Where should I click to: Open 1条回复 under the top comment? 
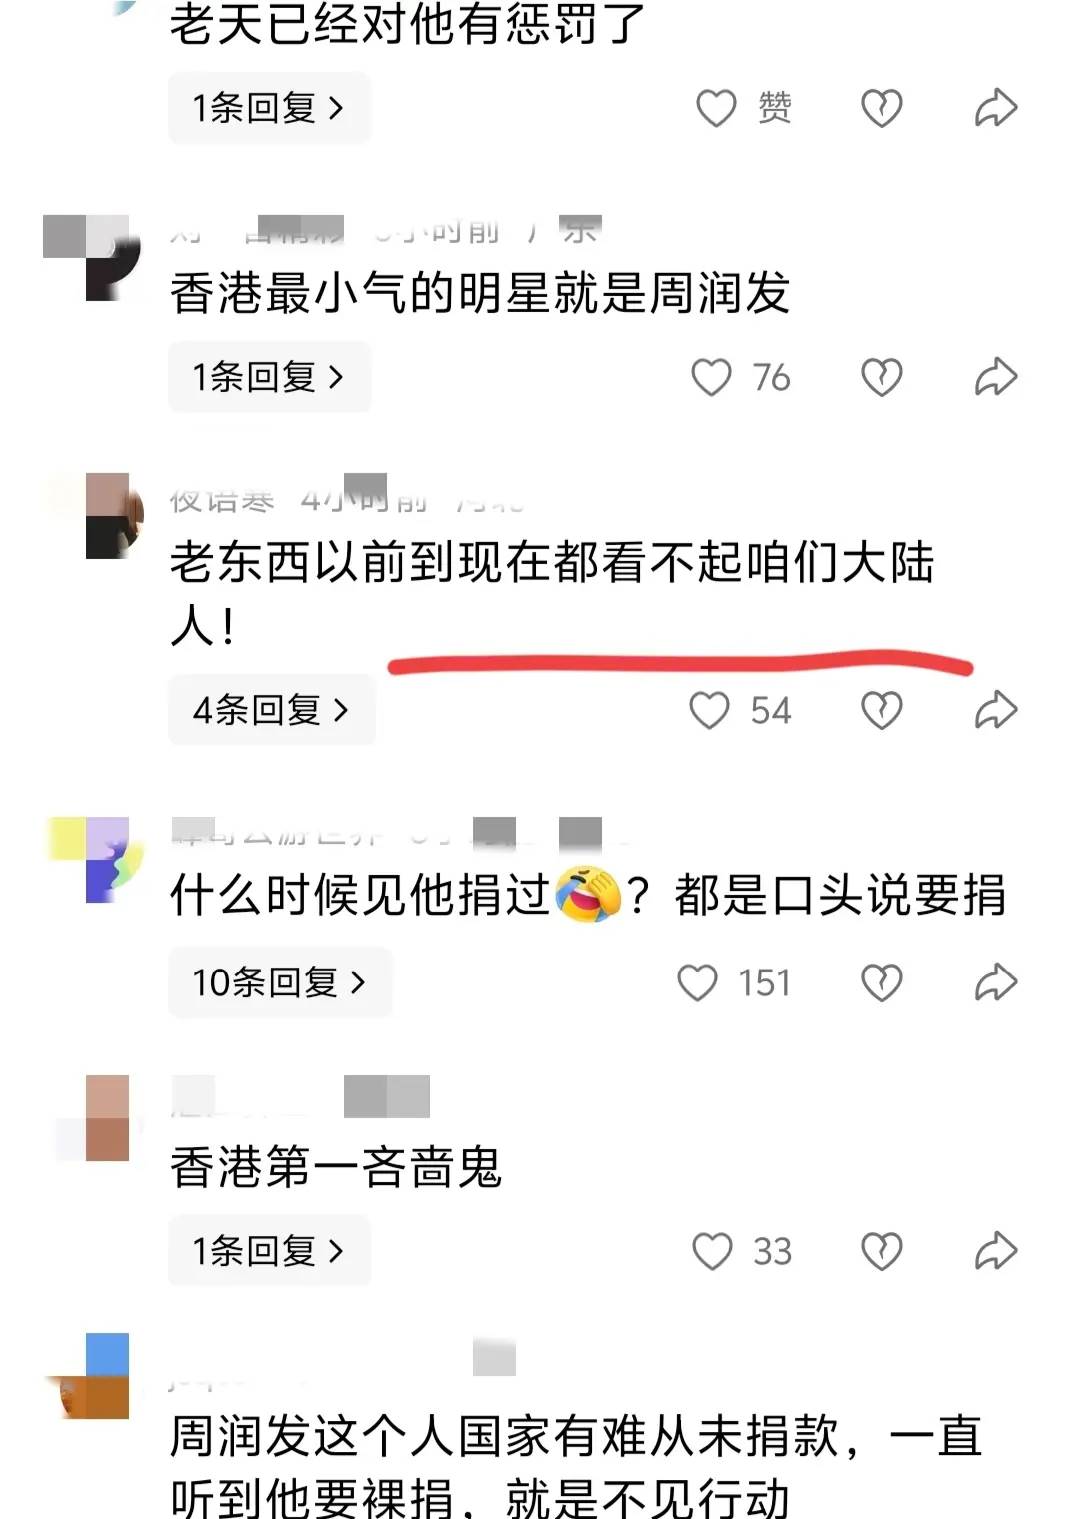(x=269, y=108)
